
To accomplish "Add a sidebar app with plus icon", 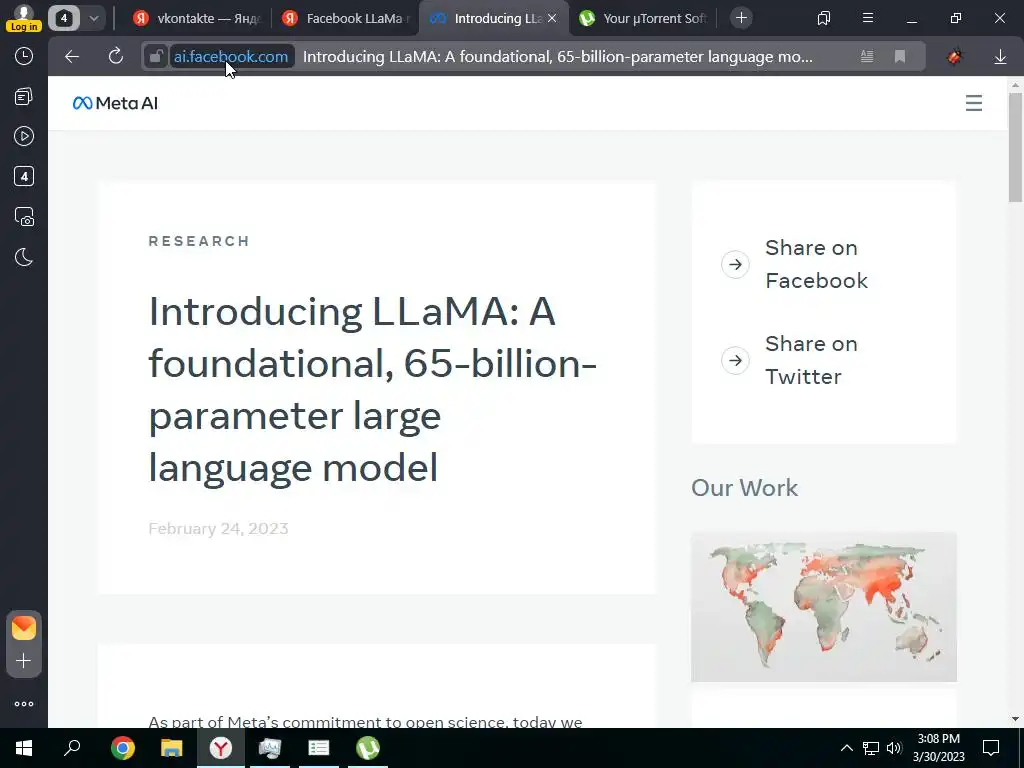I will [x=24, y=661].
